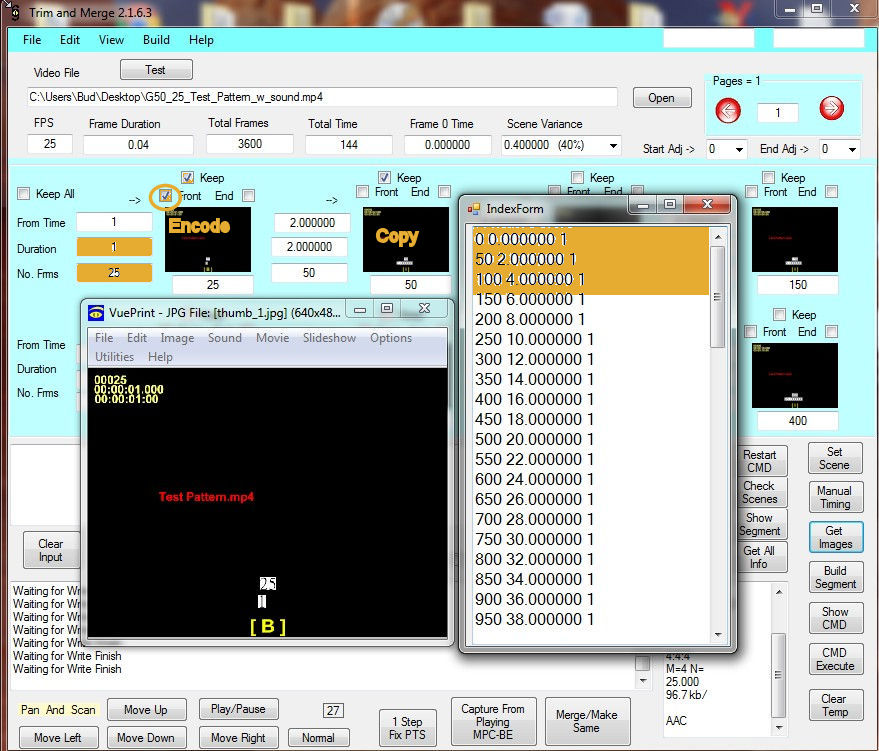
Task: Check Front checkbox for the 400 thumbnail
Action: tap(751, 332)
